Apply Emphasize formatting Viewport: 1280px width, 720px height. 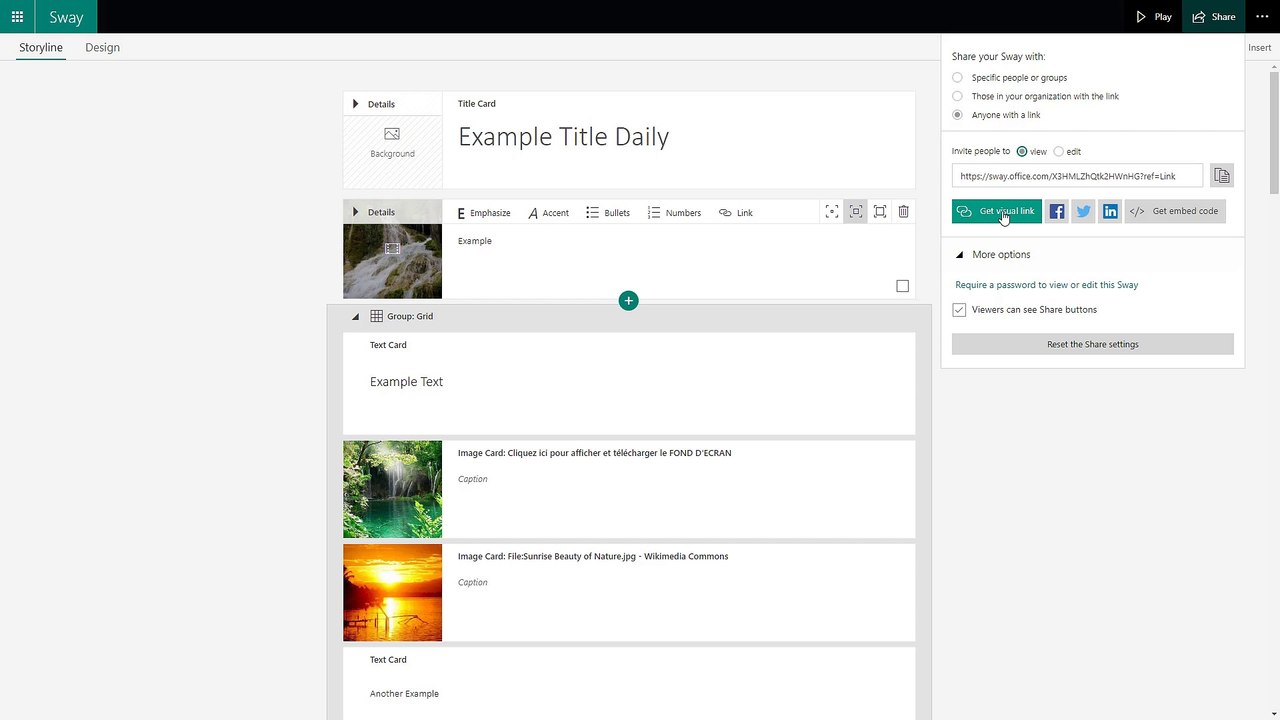484,213
